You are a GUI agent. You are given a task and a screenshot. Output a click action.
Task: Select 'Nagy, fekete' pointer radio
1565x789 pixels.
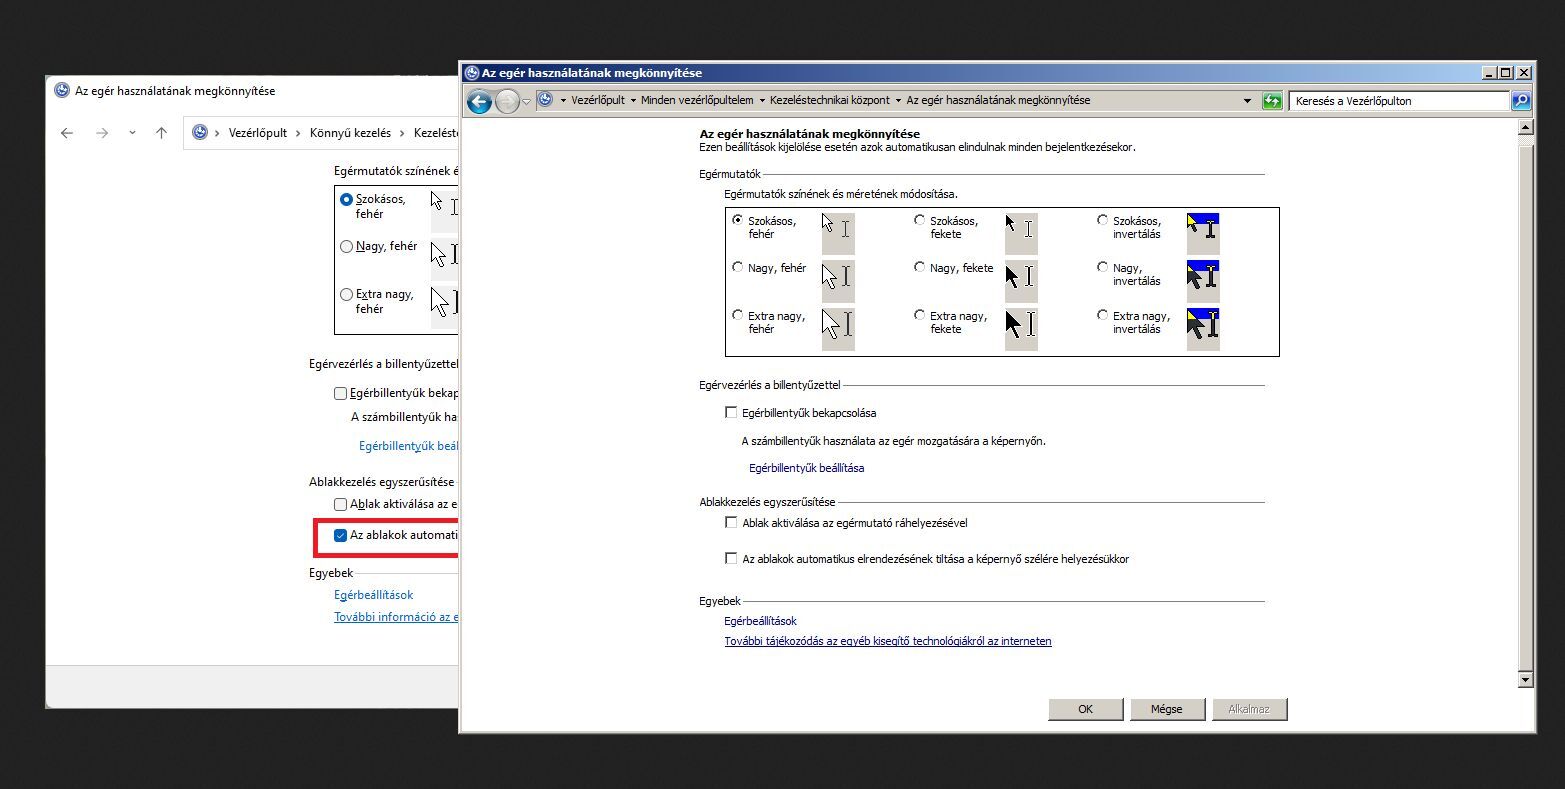pyautogui.click(x=920, y=267)
